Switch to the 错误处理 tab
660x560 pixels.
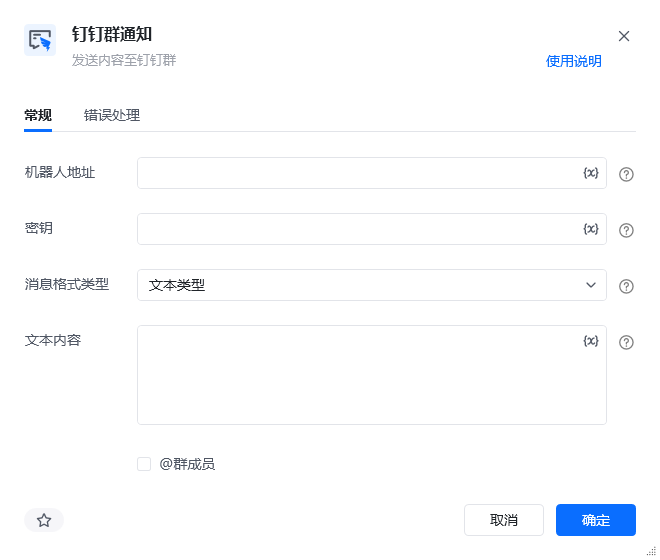(112, 115)
